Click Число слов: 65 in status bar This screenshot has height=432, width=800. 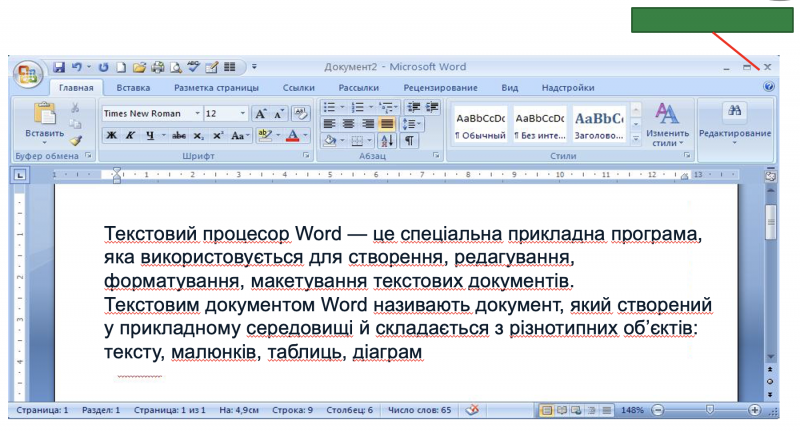[419, 410]
